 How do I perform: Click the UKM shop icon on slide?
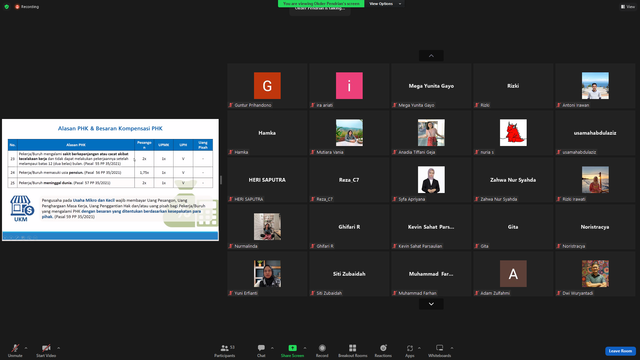click(22, 208)
